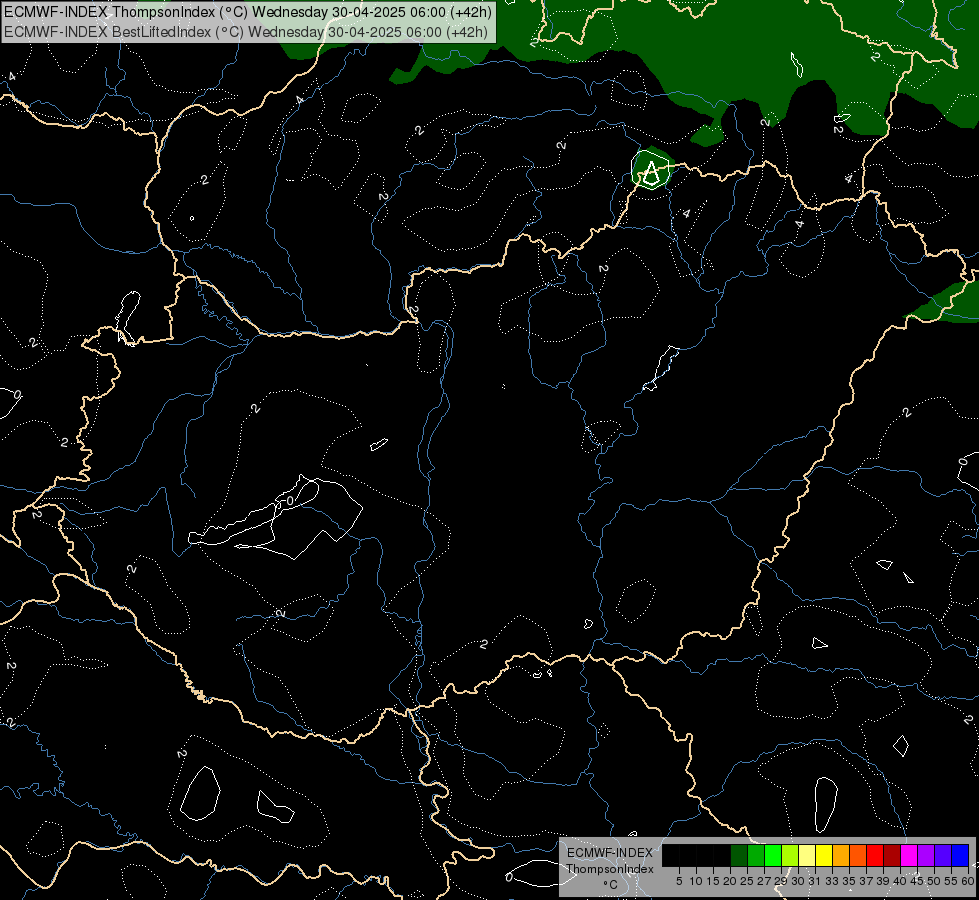The width and height of the screenshot is (979, 900).
Task: Click the legend tick value 39
Action: [883, 881]
